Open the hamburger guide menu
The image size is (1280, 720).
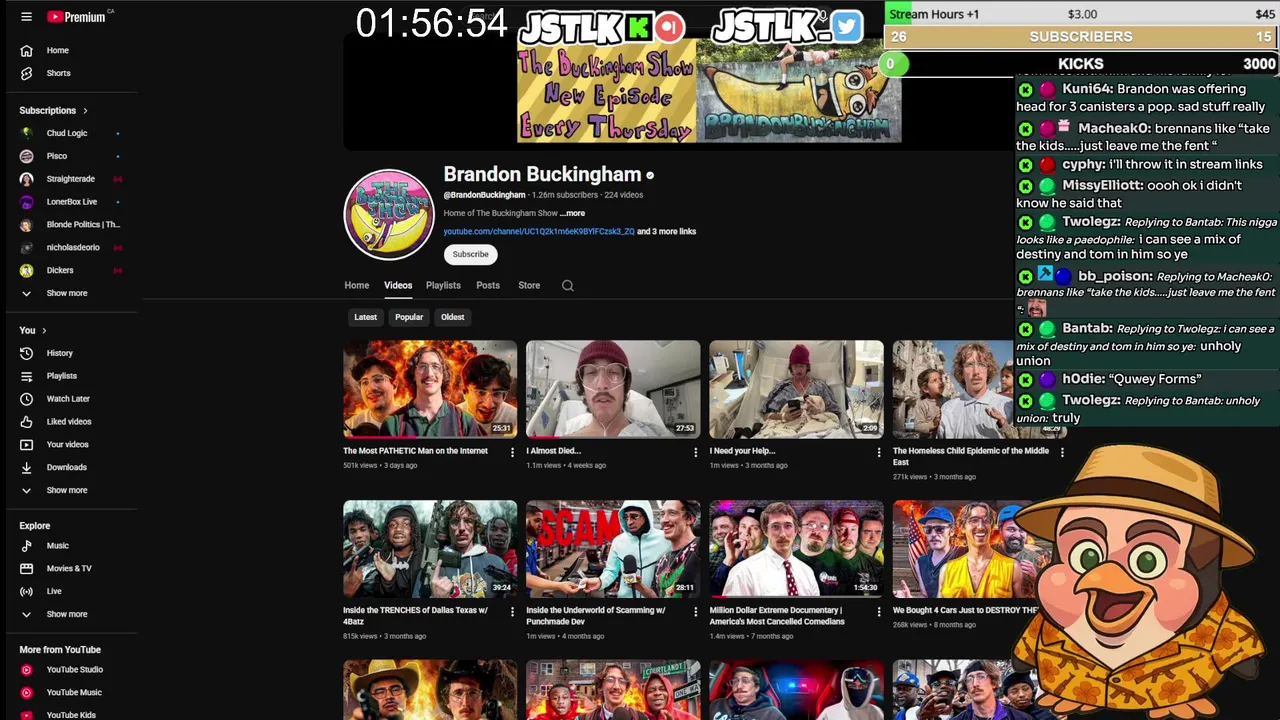coord(26,17)
